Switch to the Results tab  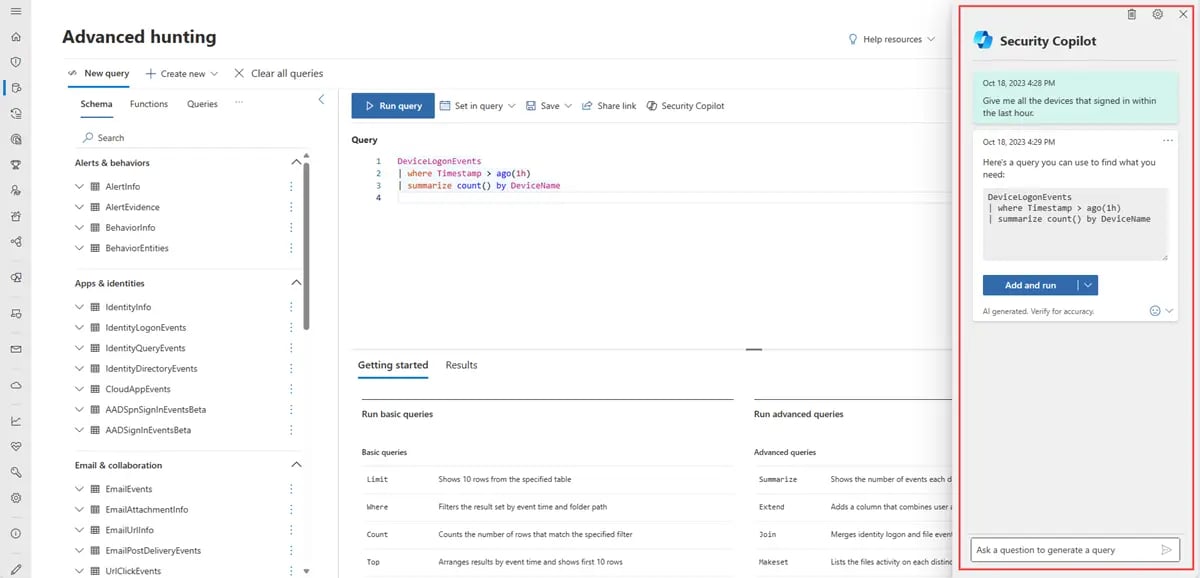click(x=461, y=365)
